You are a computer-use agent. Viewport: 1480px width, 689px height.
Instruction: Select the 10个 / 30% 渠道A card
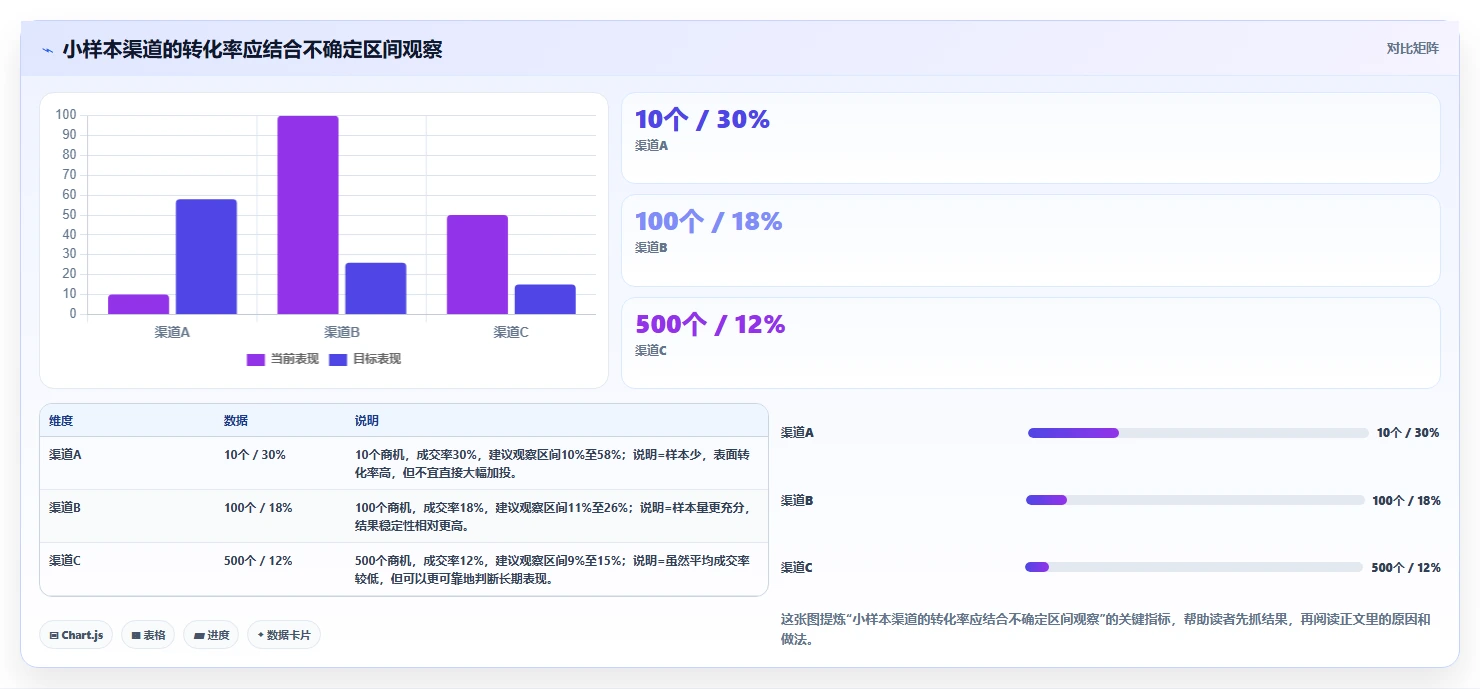click(x=1030, y=138)
